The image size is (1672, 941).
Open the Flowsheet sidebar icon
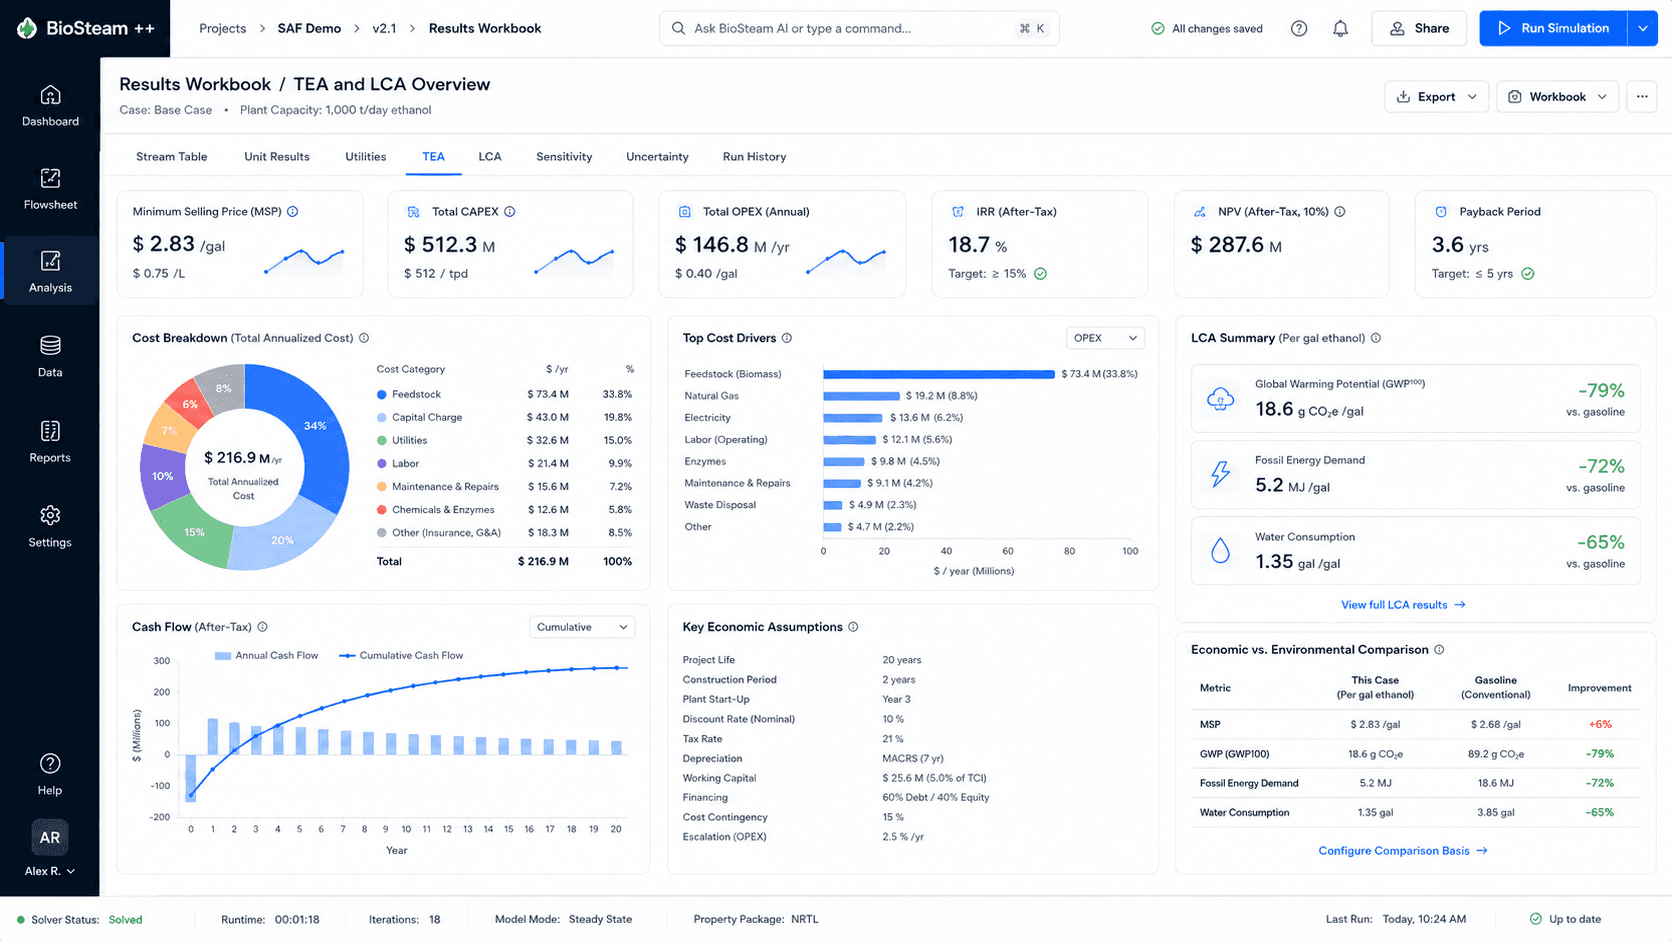click(50, 178)
